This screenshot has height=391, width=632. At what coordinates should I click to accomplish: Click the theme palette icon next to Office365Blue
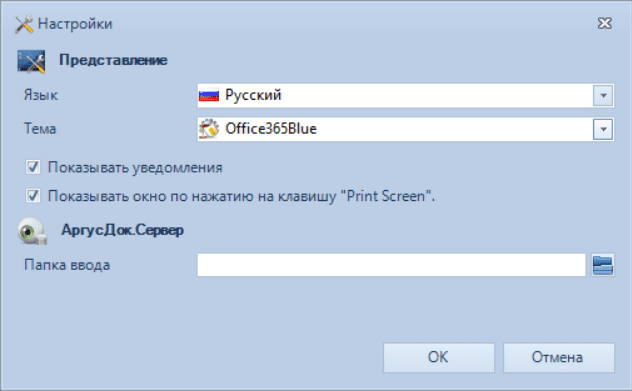[209, 129]
